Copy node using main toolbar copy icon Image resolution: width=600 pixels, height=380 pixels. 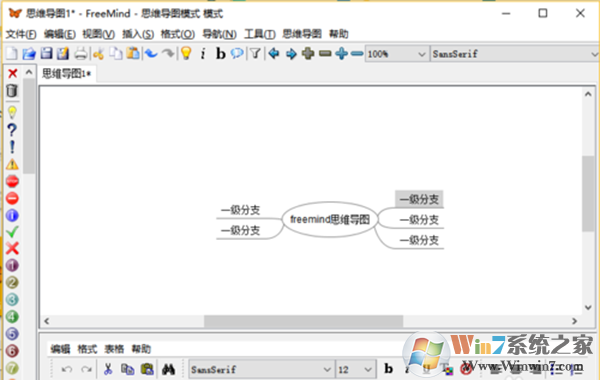[x=116, y=54]
